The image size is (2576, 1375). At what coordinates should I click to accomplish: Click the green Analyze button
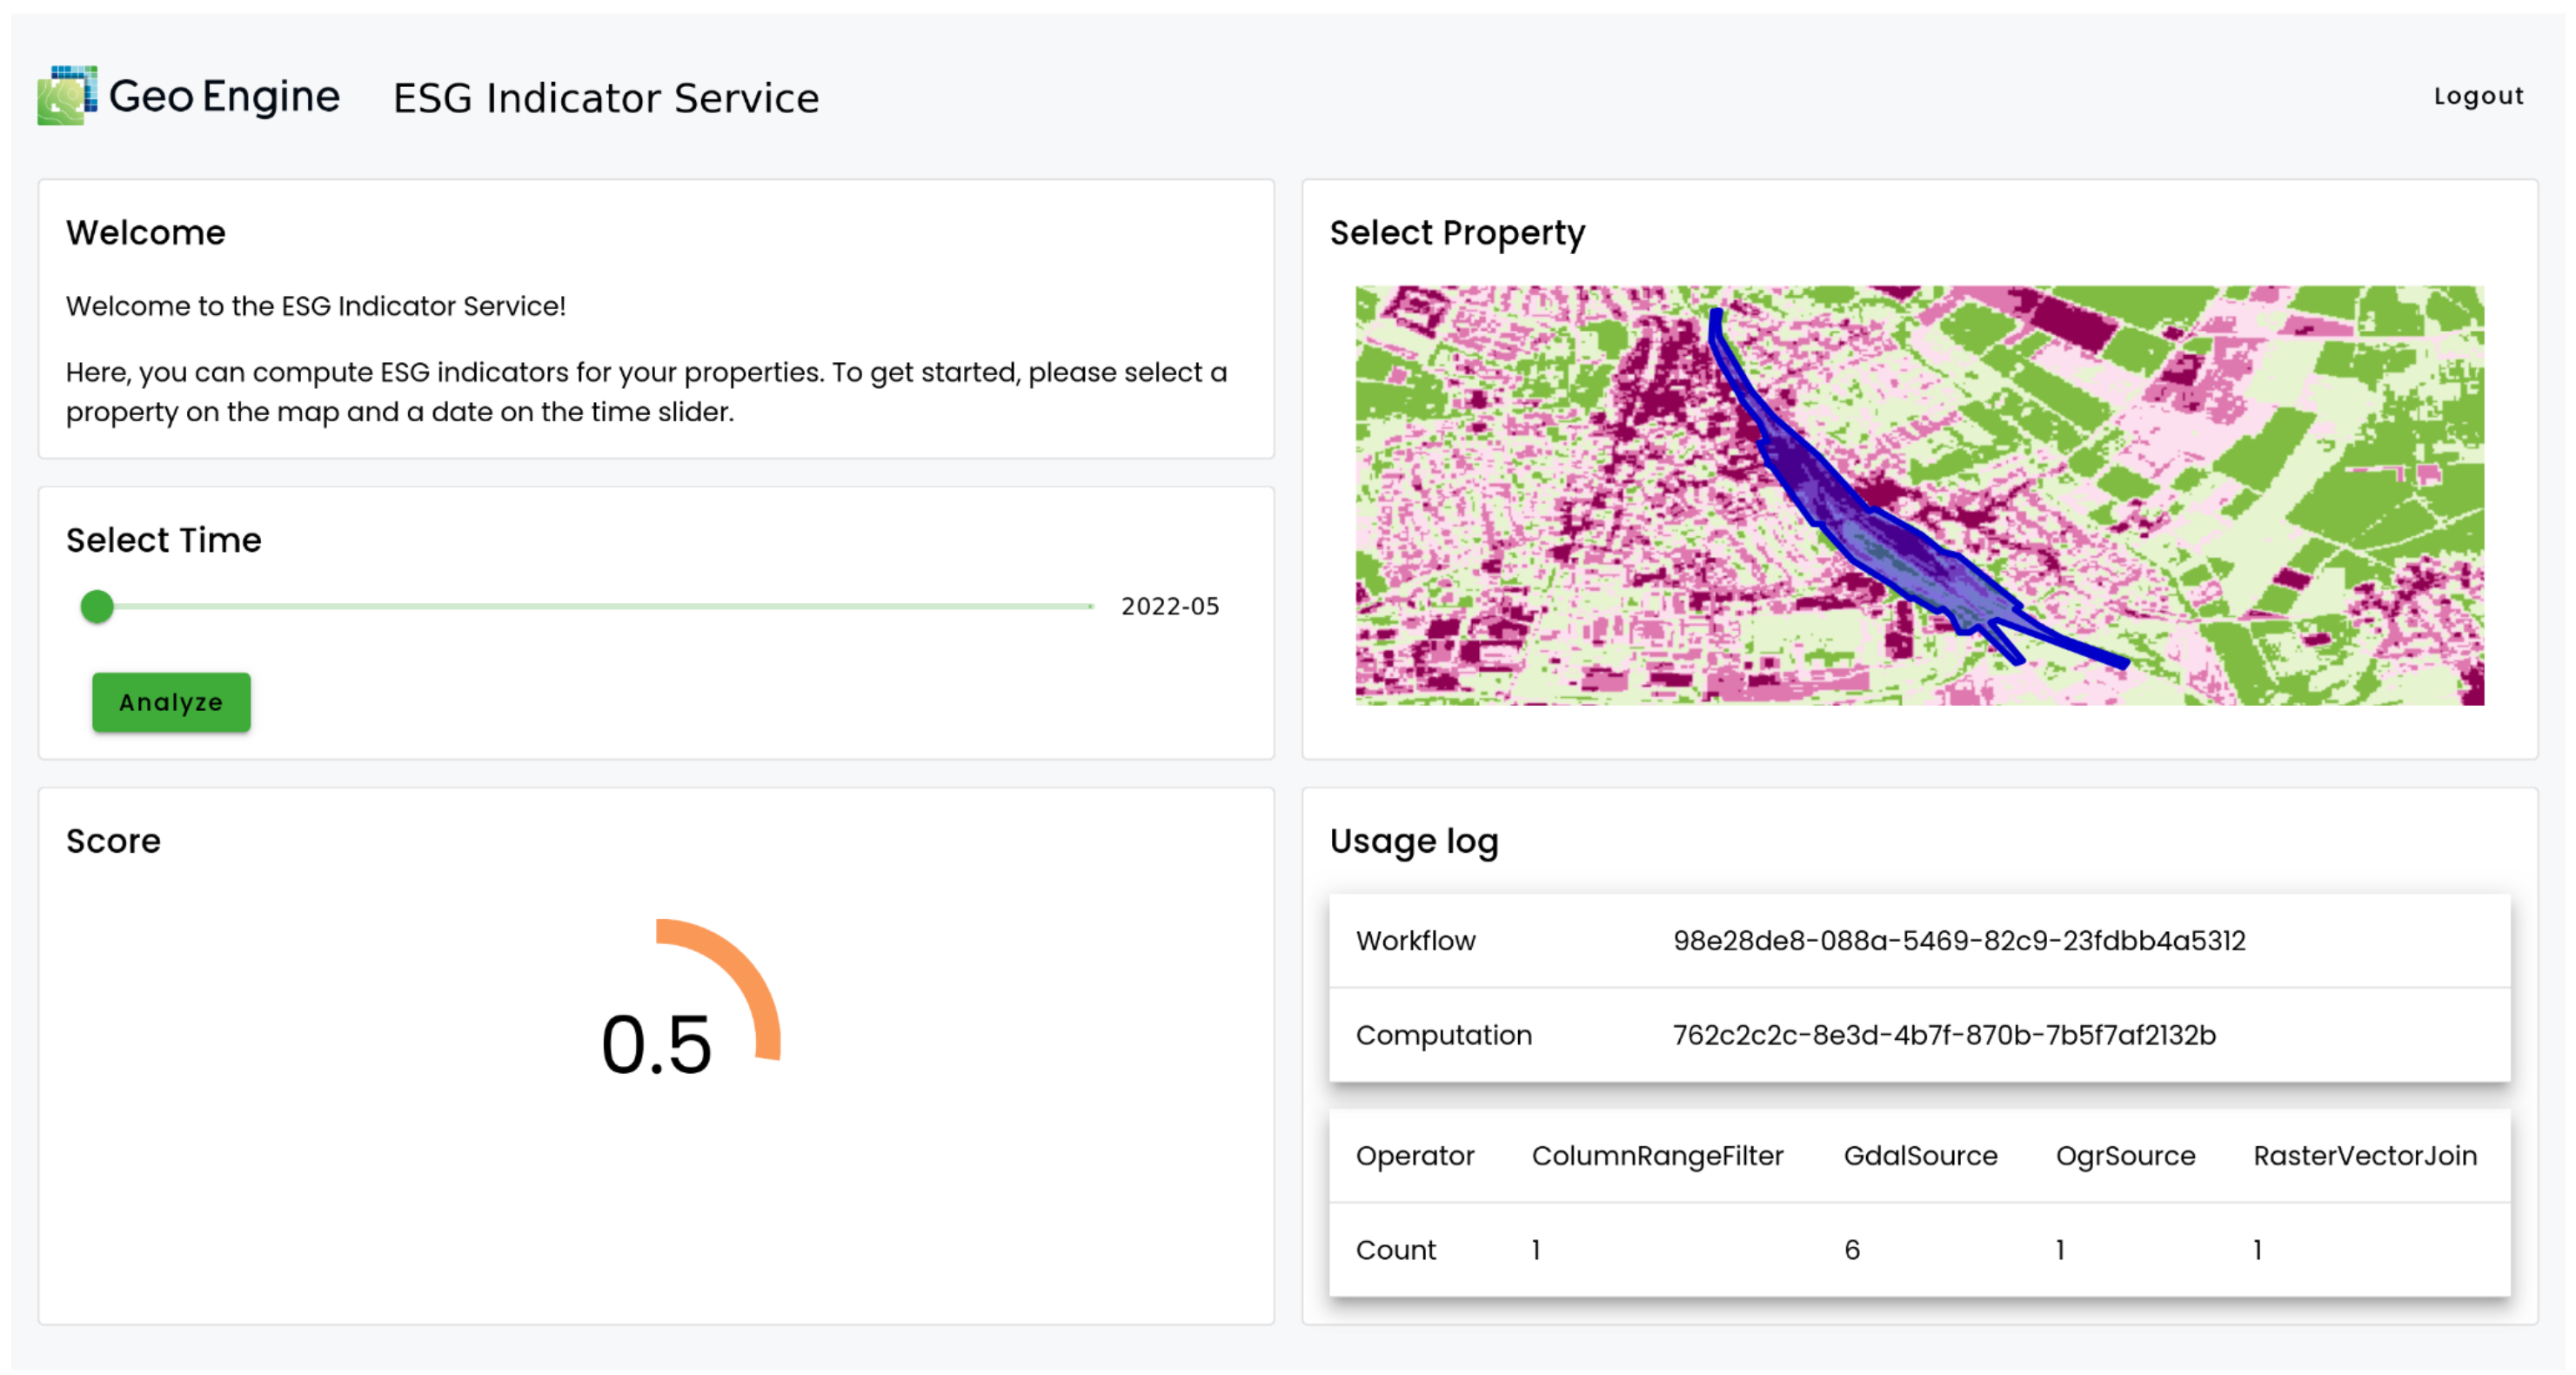(x=171, y=702)
